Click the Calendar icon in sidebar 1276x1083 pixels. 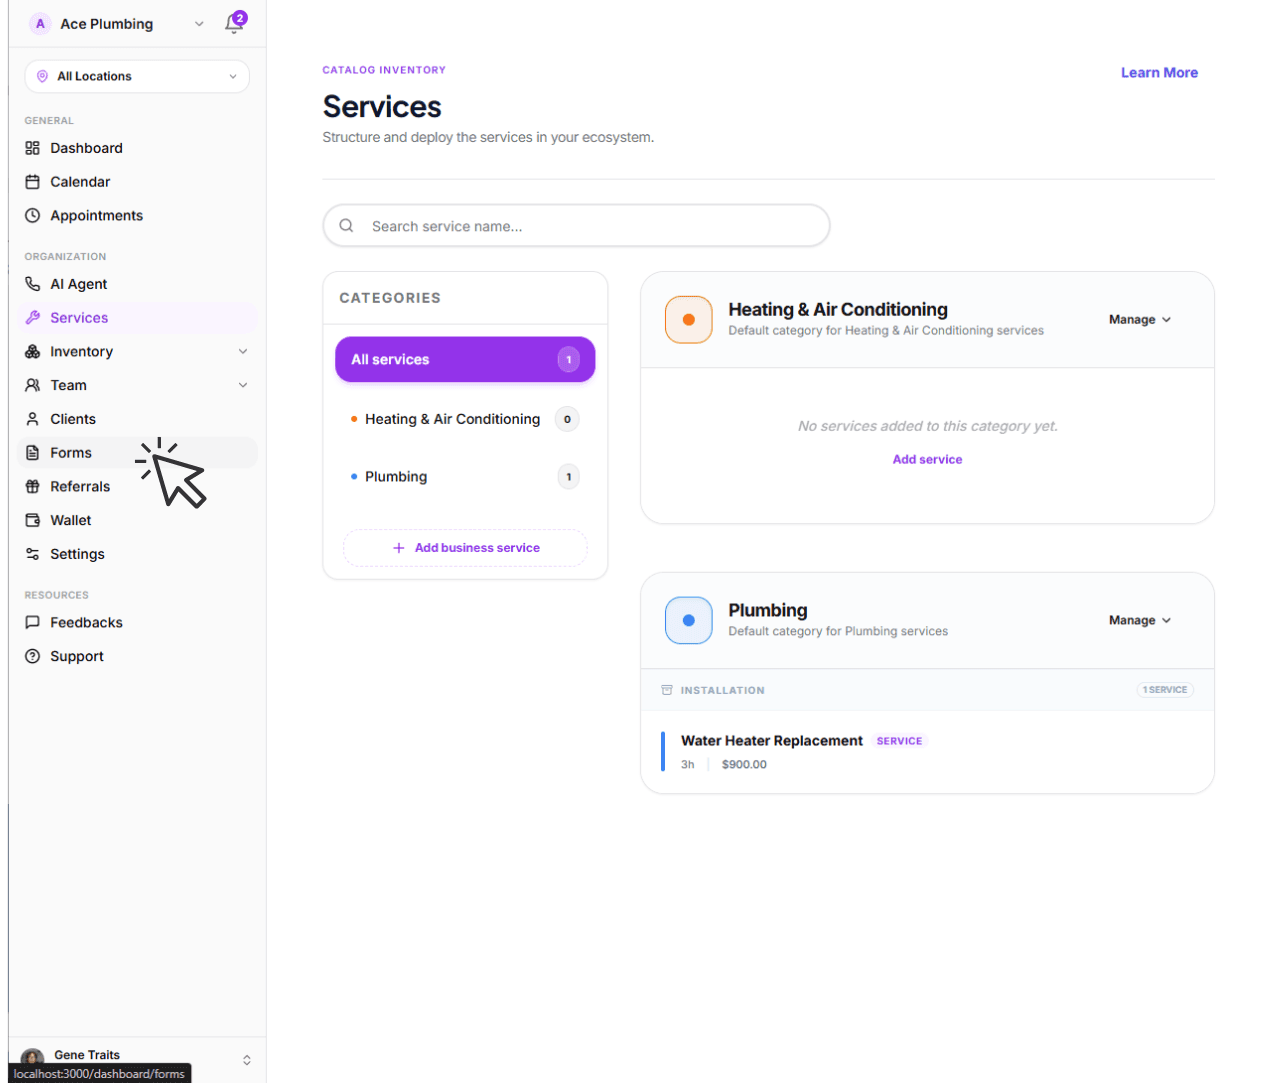tap(32, 182)
